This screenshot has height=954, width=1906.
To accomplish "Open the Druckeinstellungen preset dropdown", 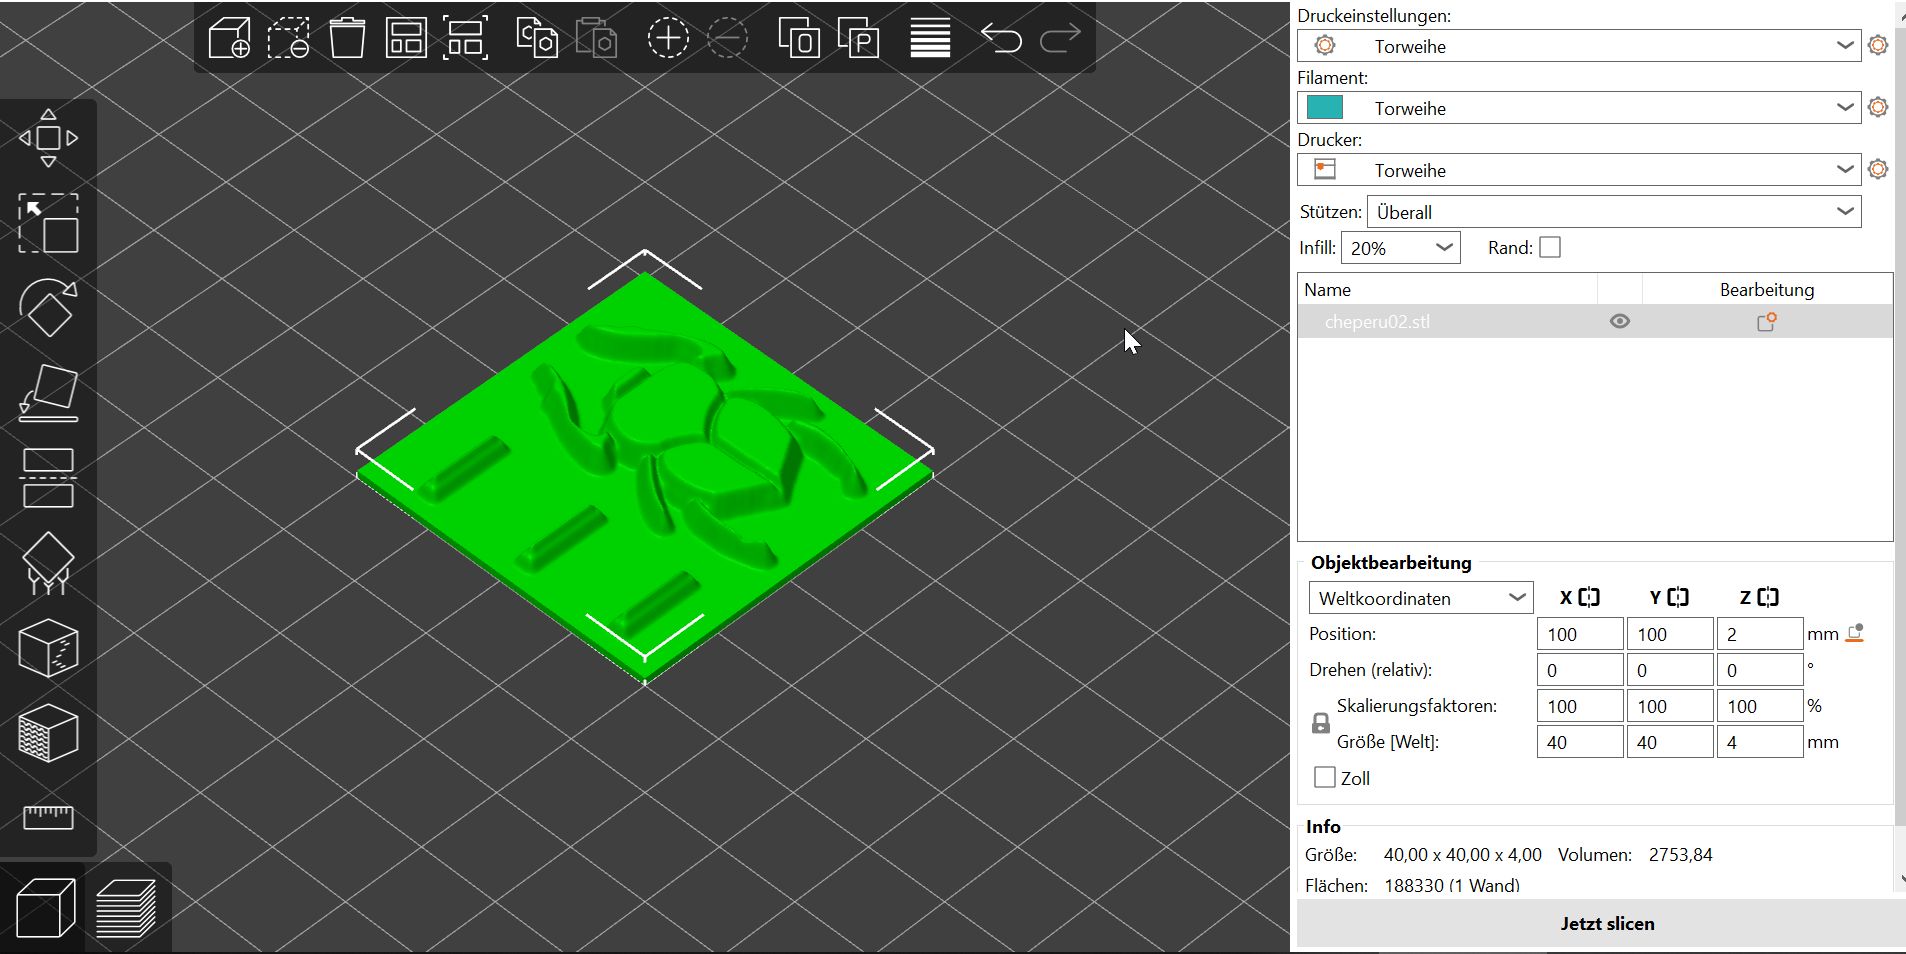I will click(1579, 46).
